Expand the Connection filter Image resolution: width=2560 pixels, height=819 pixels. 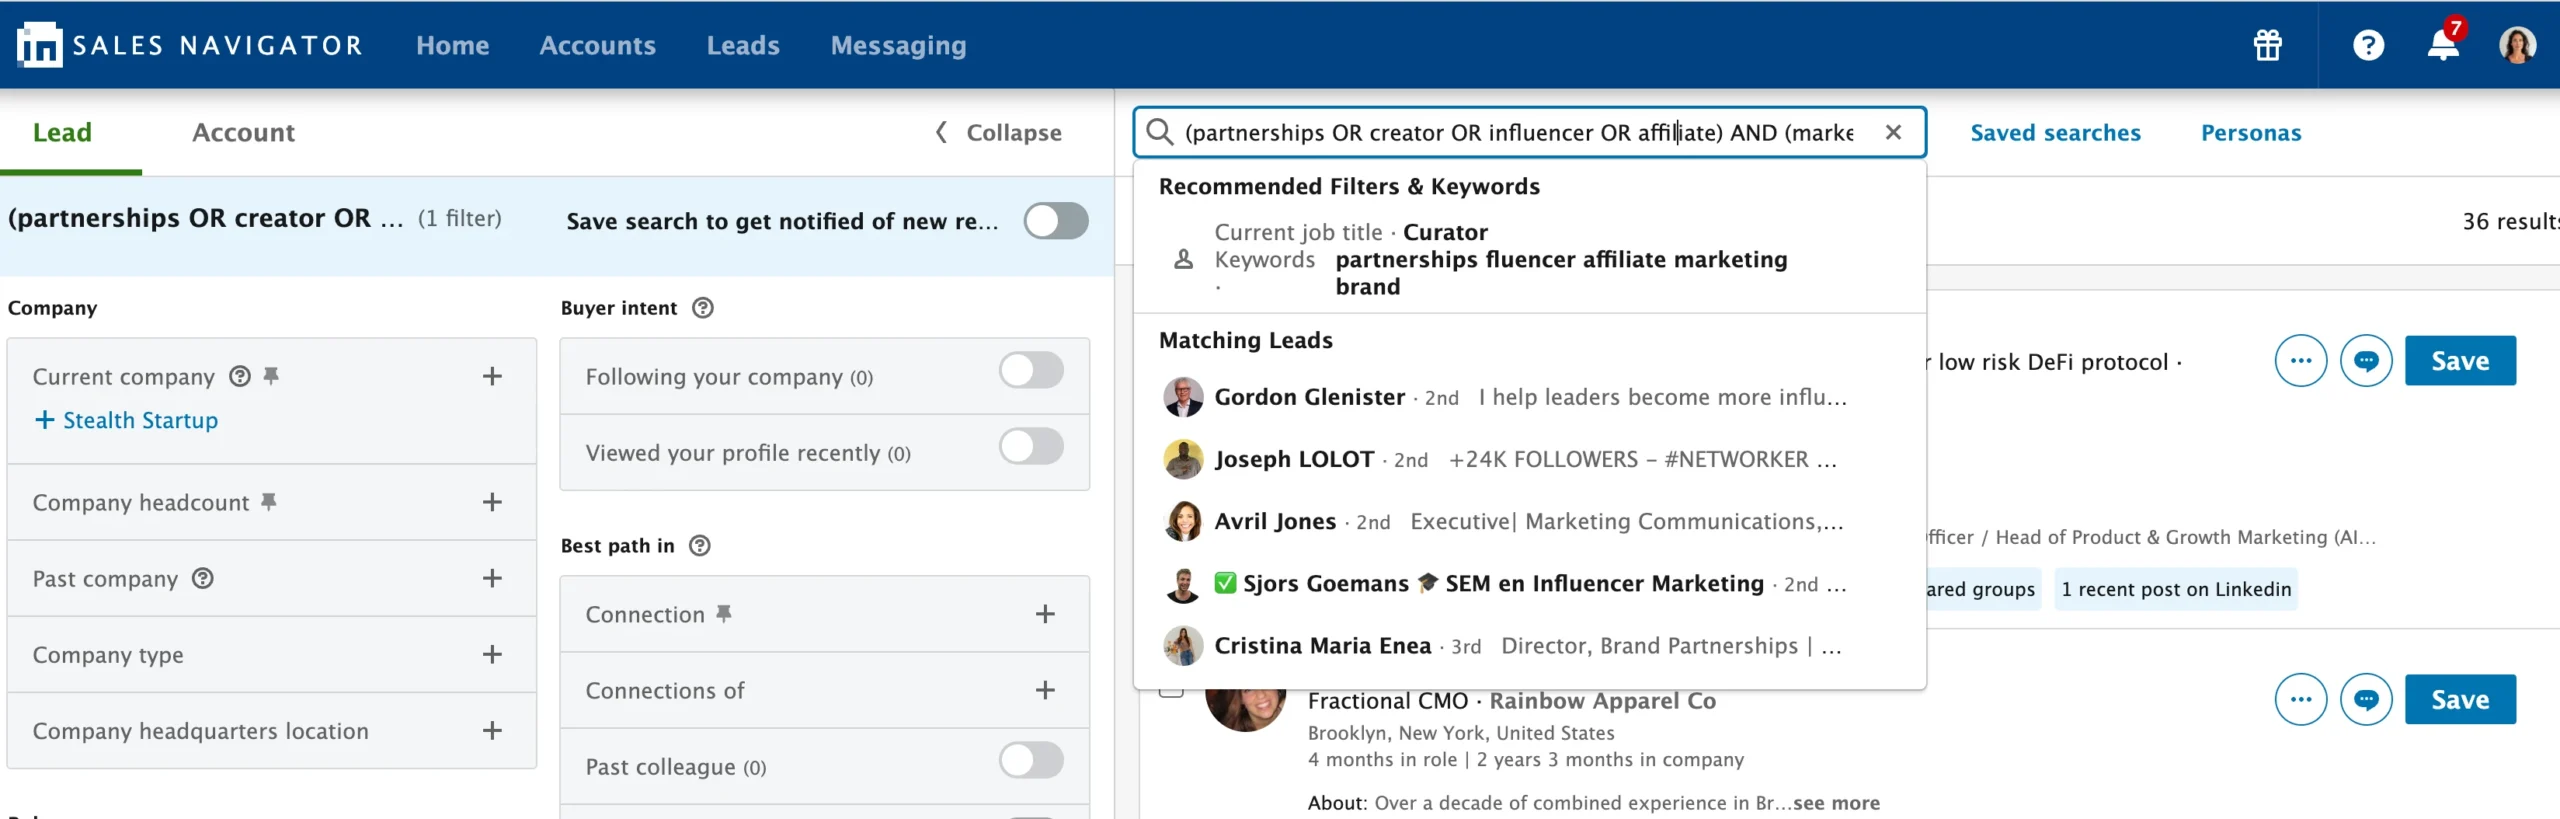pos(1045,614)
